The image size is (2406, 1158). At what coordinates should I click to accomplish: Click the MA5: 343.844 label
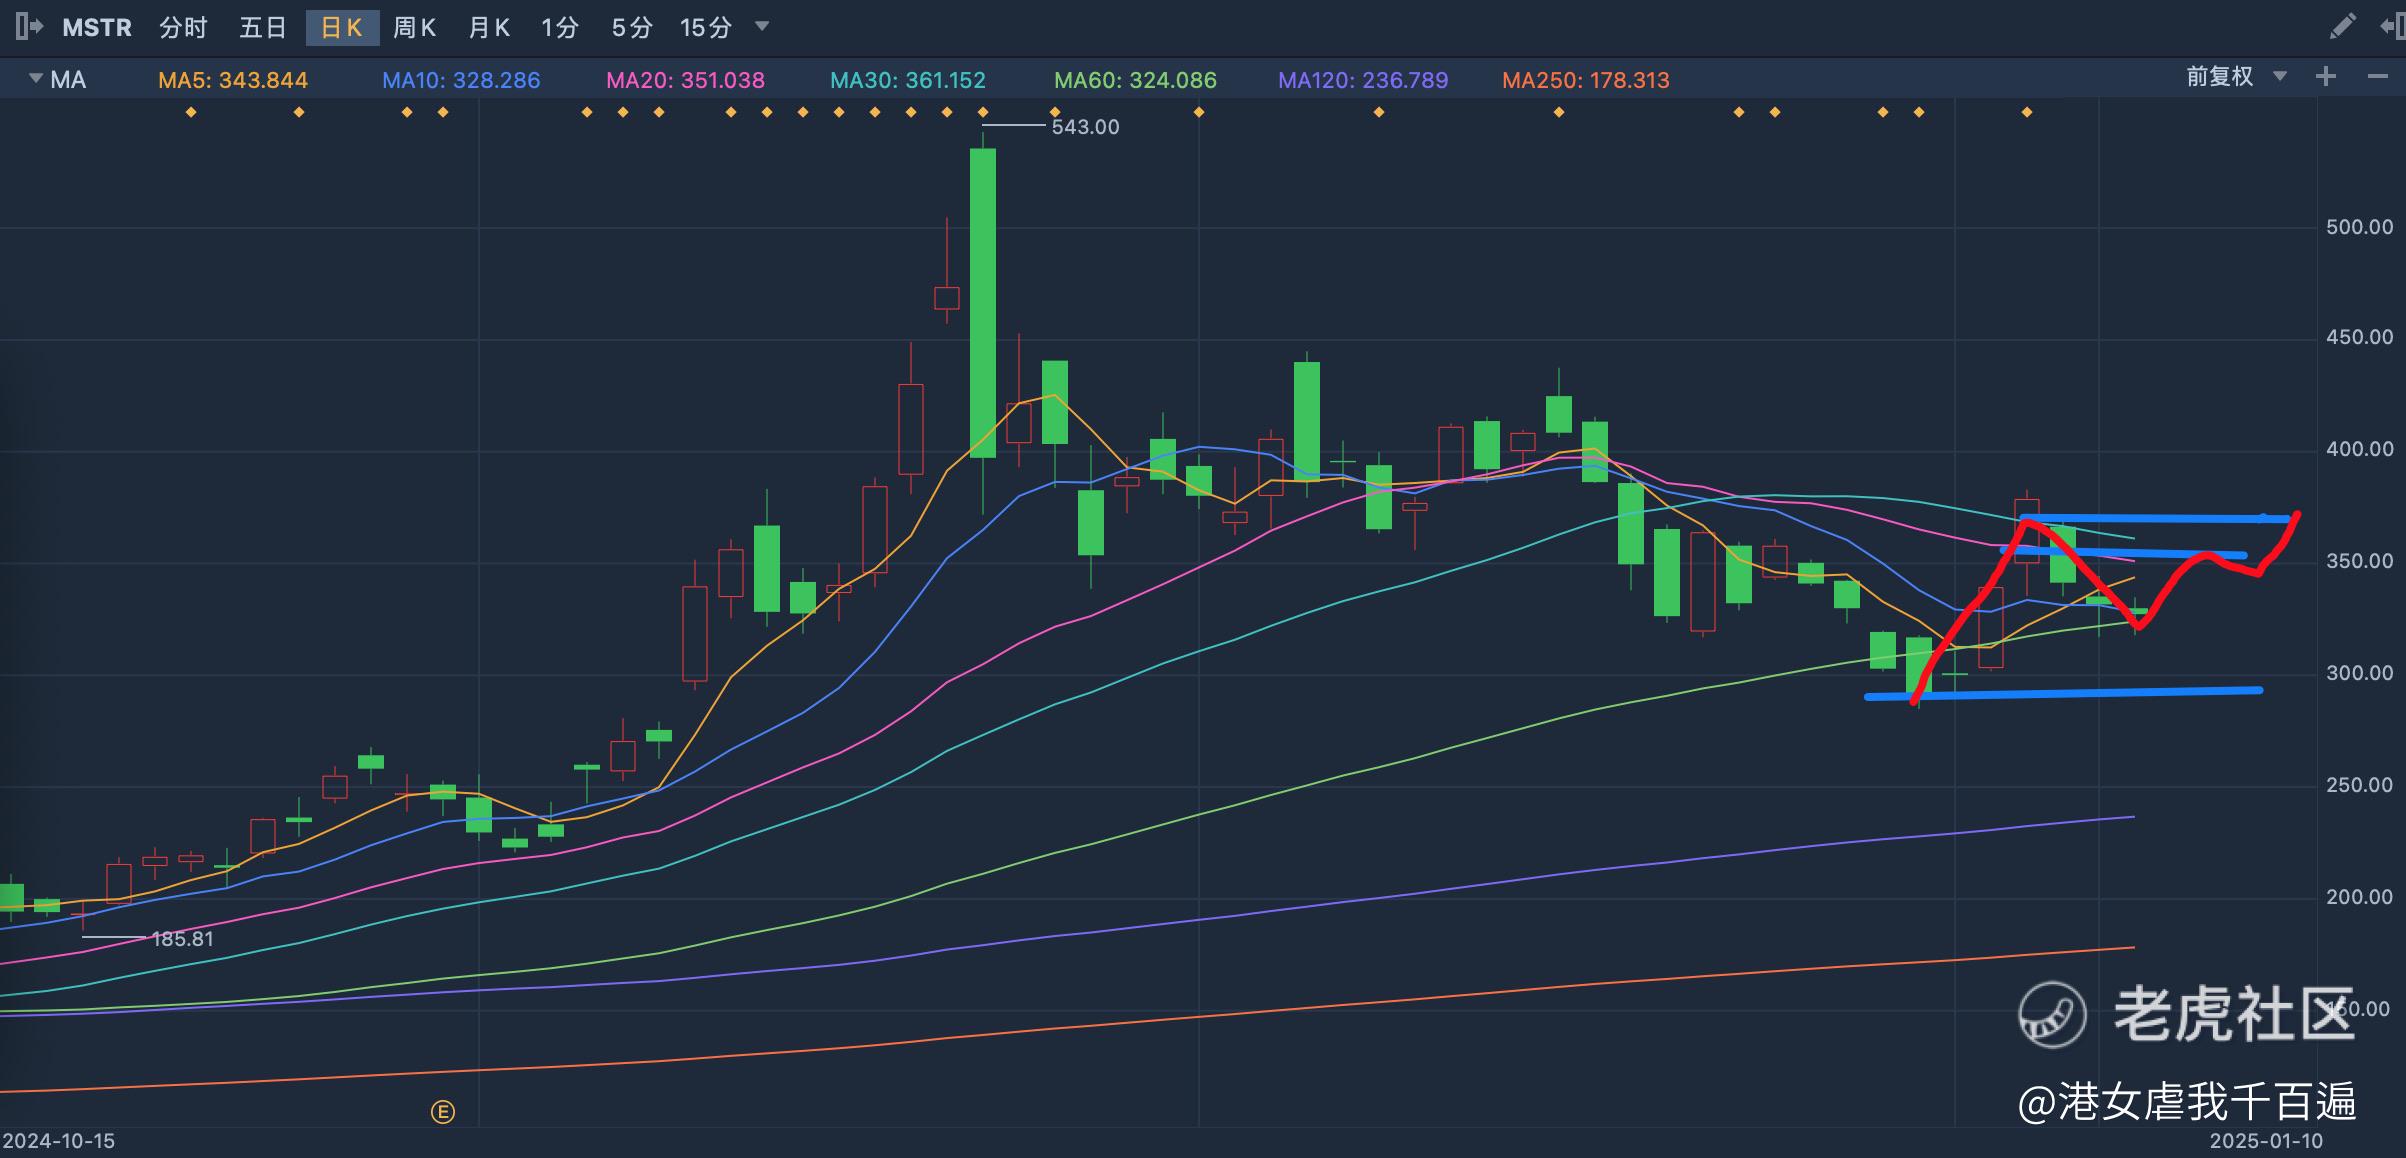pos(233,80)
